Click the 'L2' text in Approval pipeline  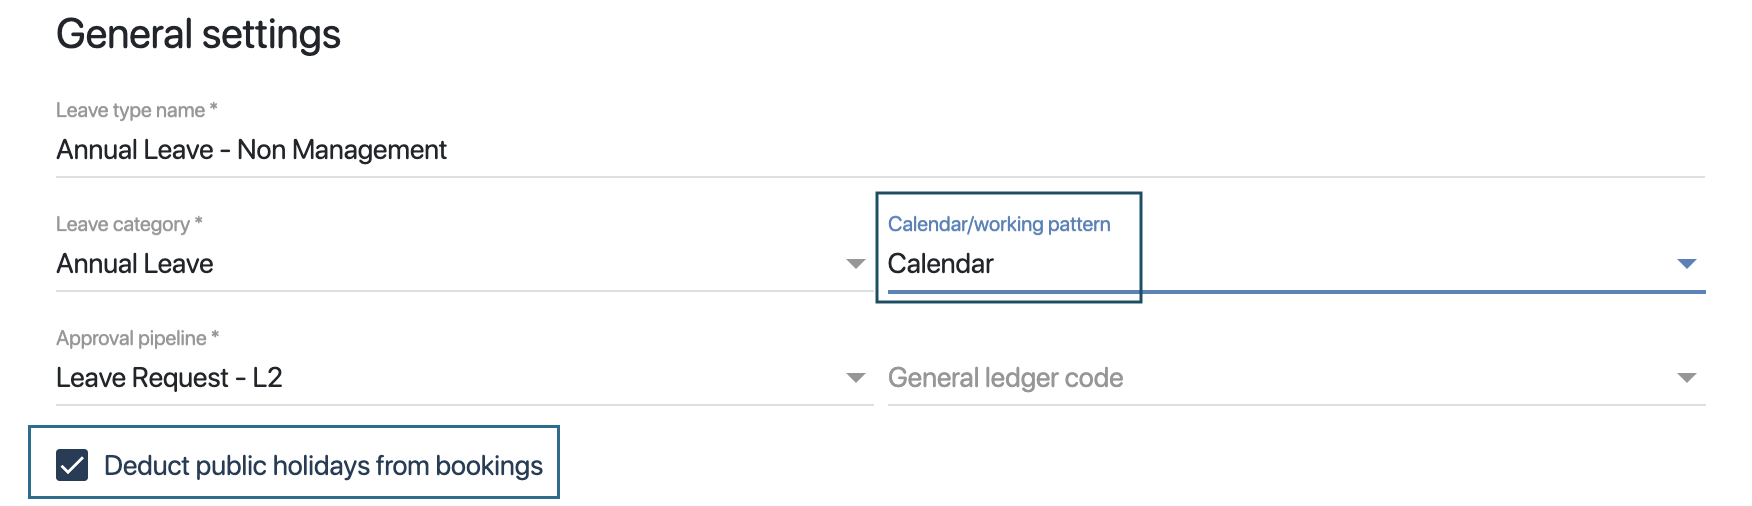[267, 378]
